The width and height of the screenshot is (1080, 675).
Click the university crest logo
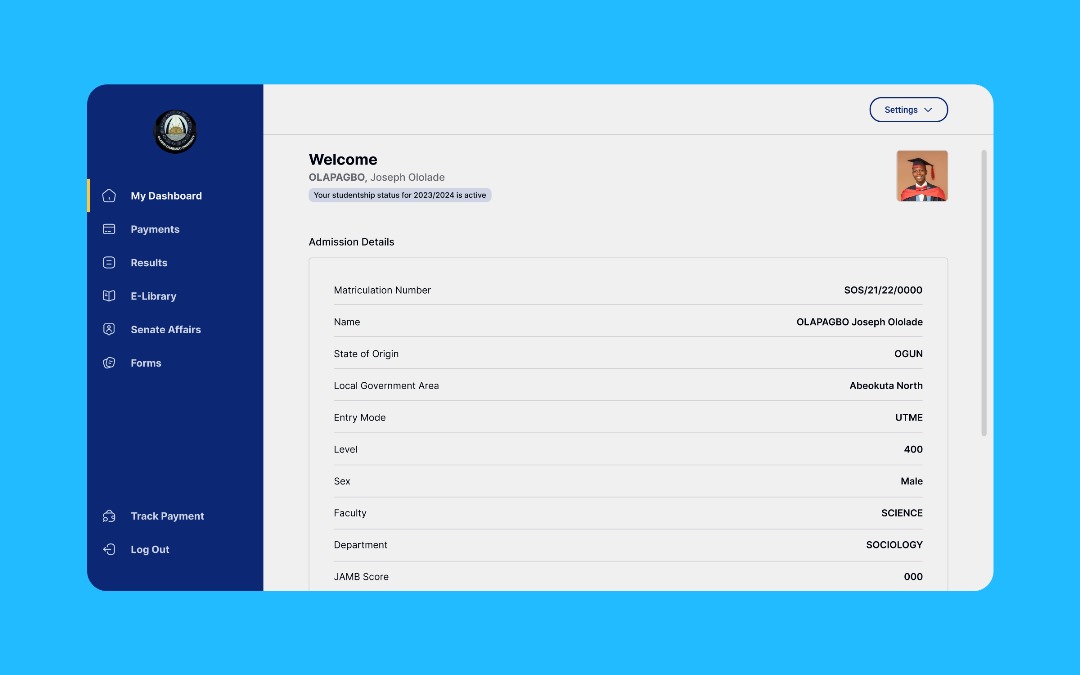tap(175, 131)
